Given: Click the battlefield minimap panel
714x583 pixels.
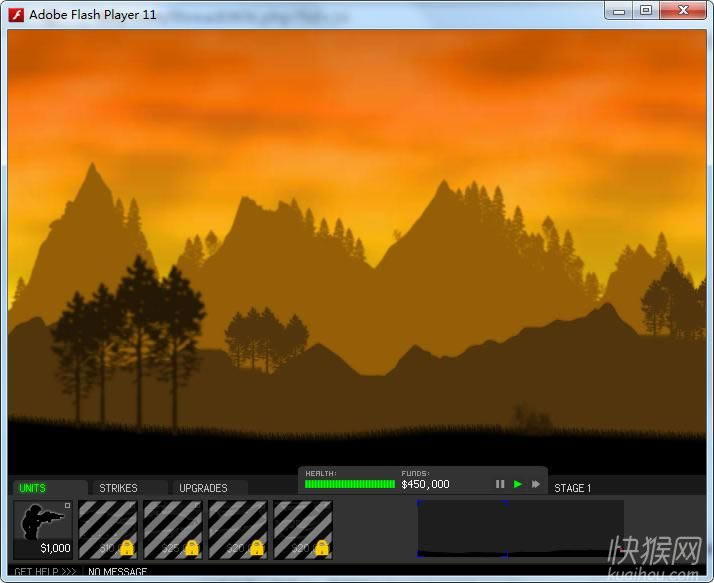Looking at the screenshot, I should pos(520,528).
